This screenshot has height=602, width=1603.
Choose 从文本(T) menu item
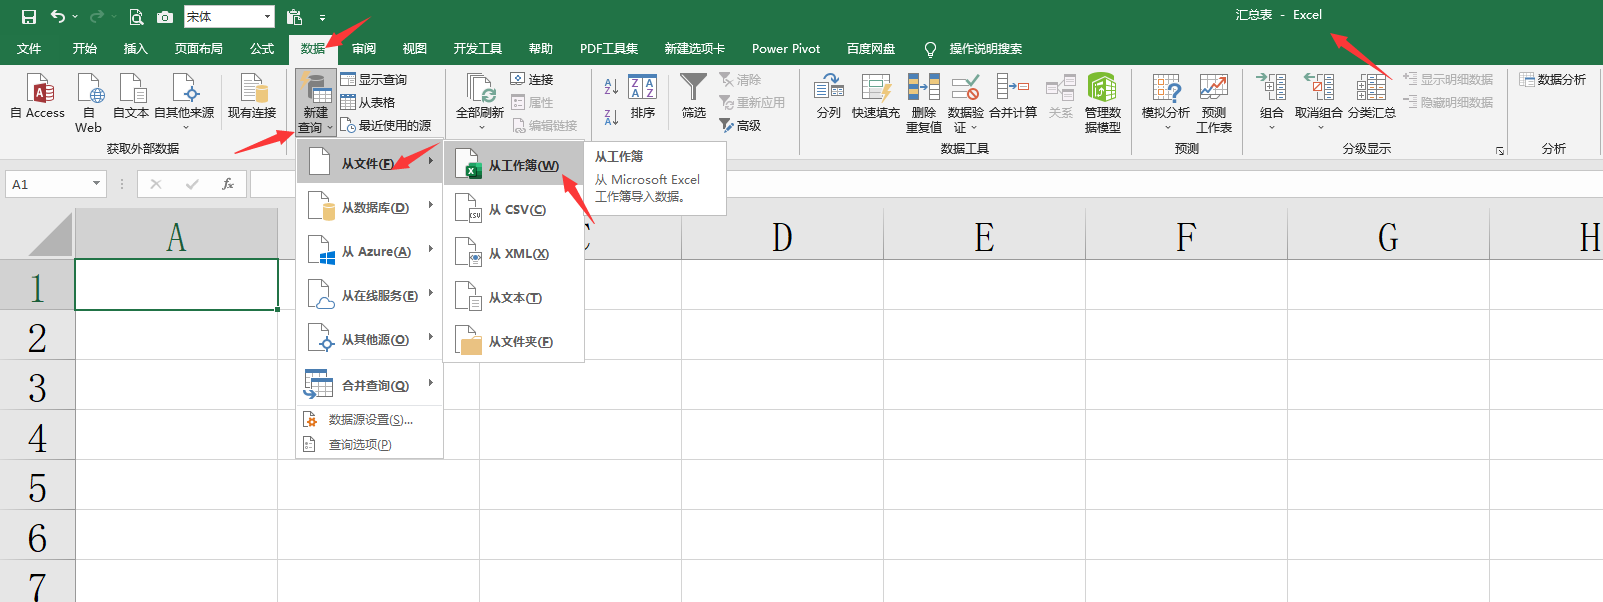(x=514, y=297)
